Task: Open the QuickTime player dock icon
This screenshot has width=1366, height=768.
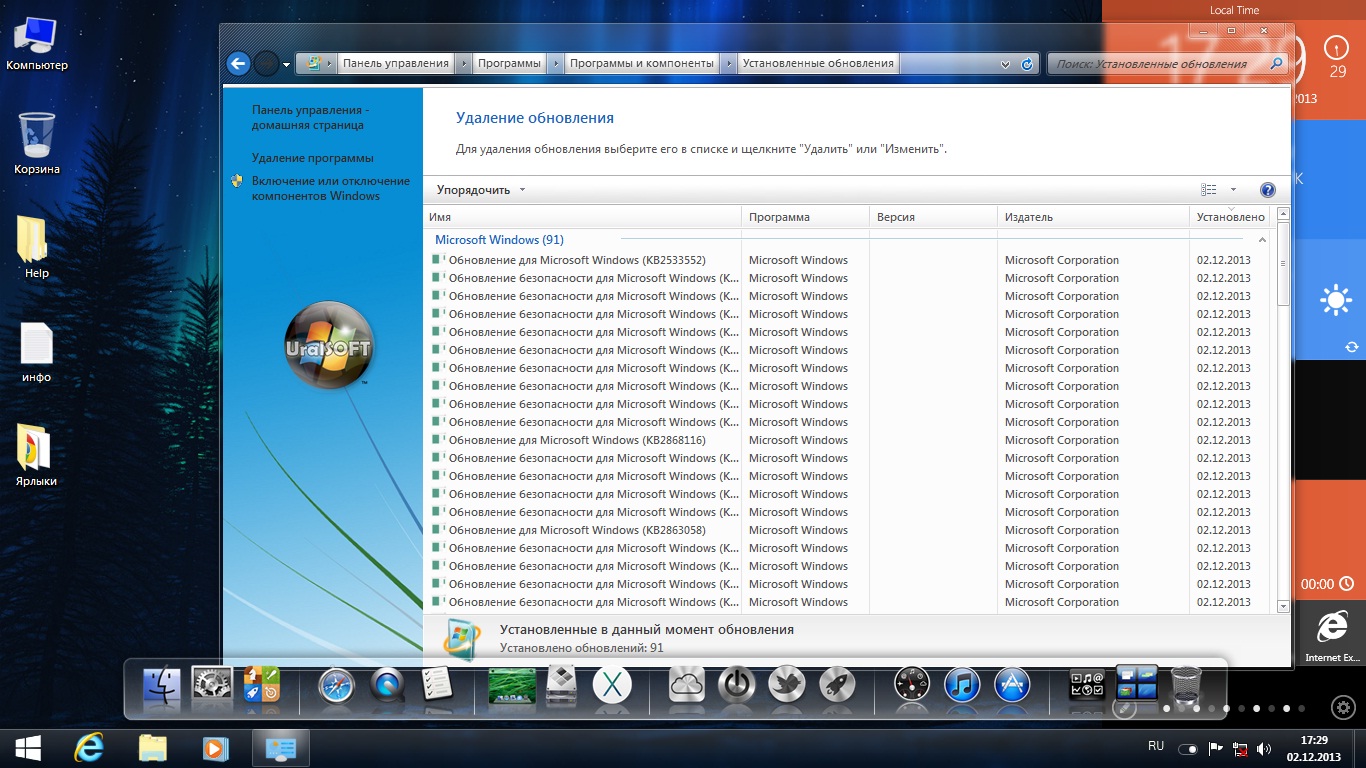Action: click(x=386, y=686)
